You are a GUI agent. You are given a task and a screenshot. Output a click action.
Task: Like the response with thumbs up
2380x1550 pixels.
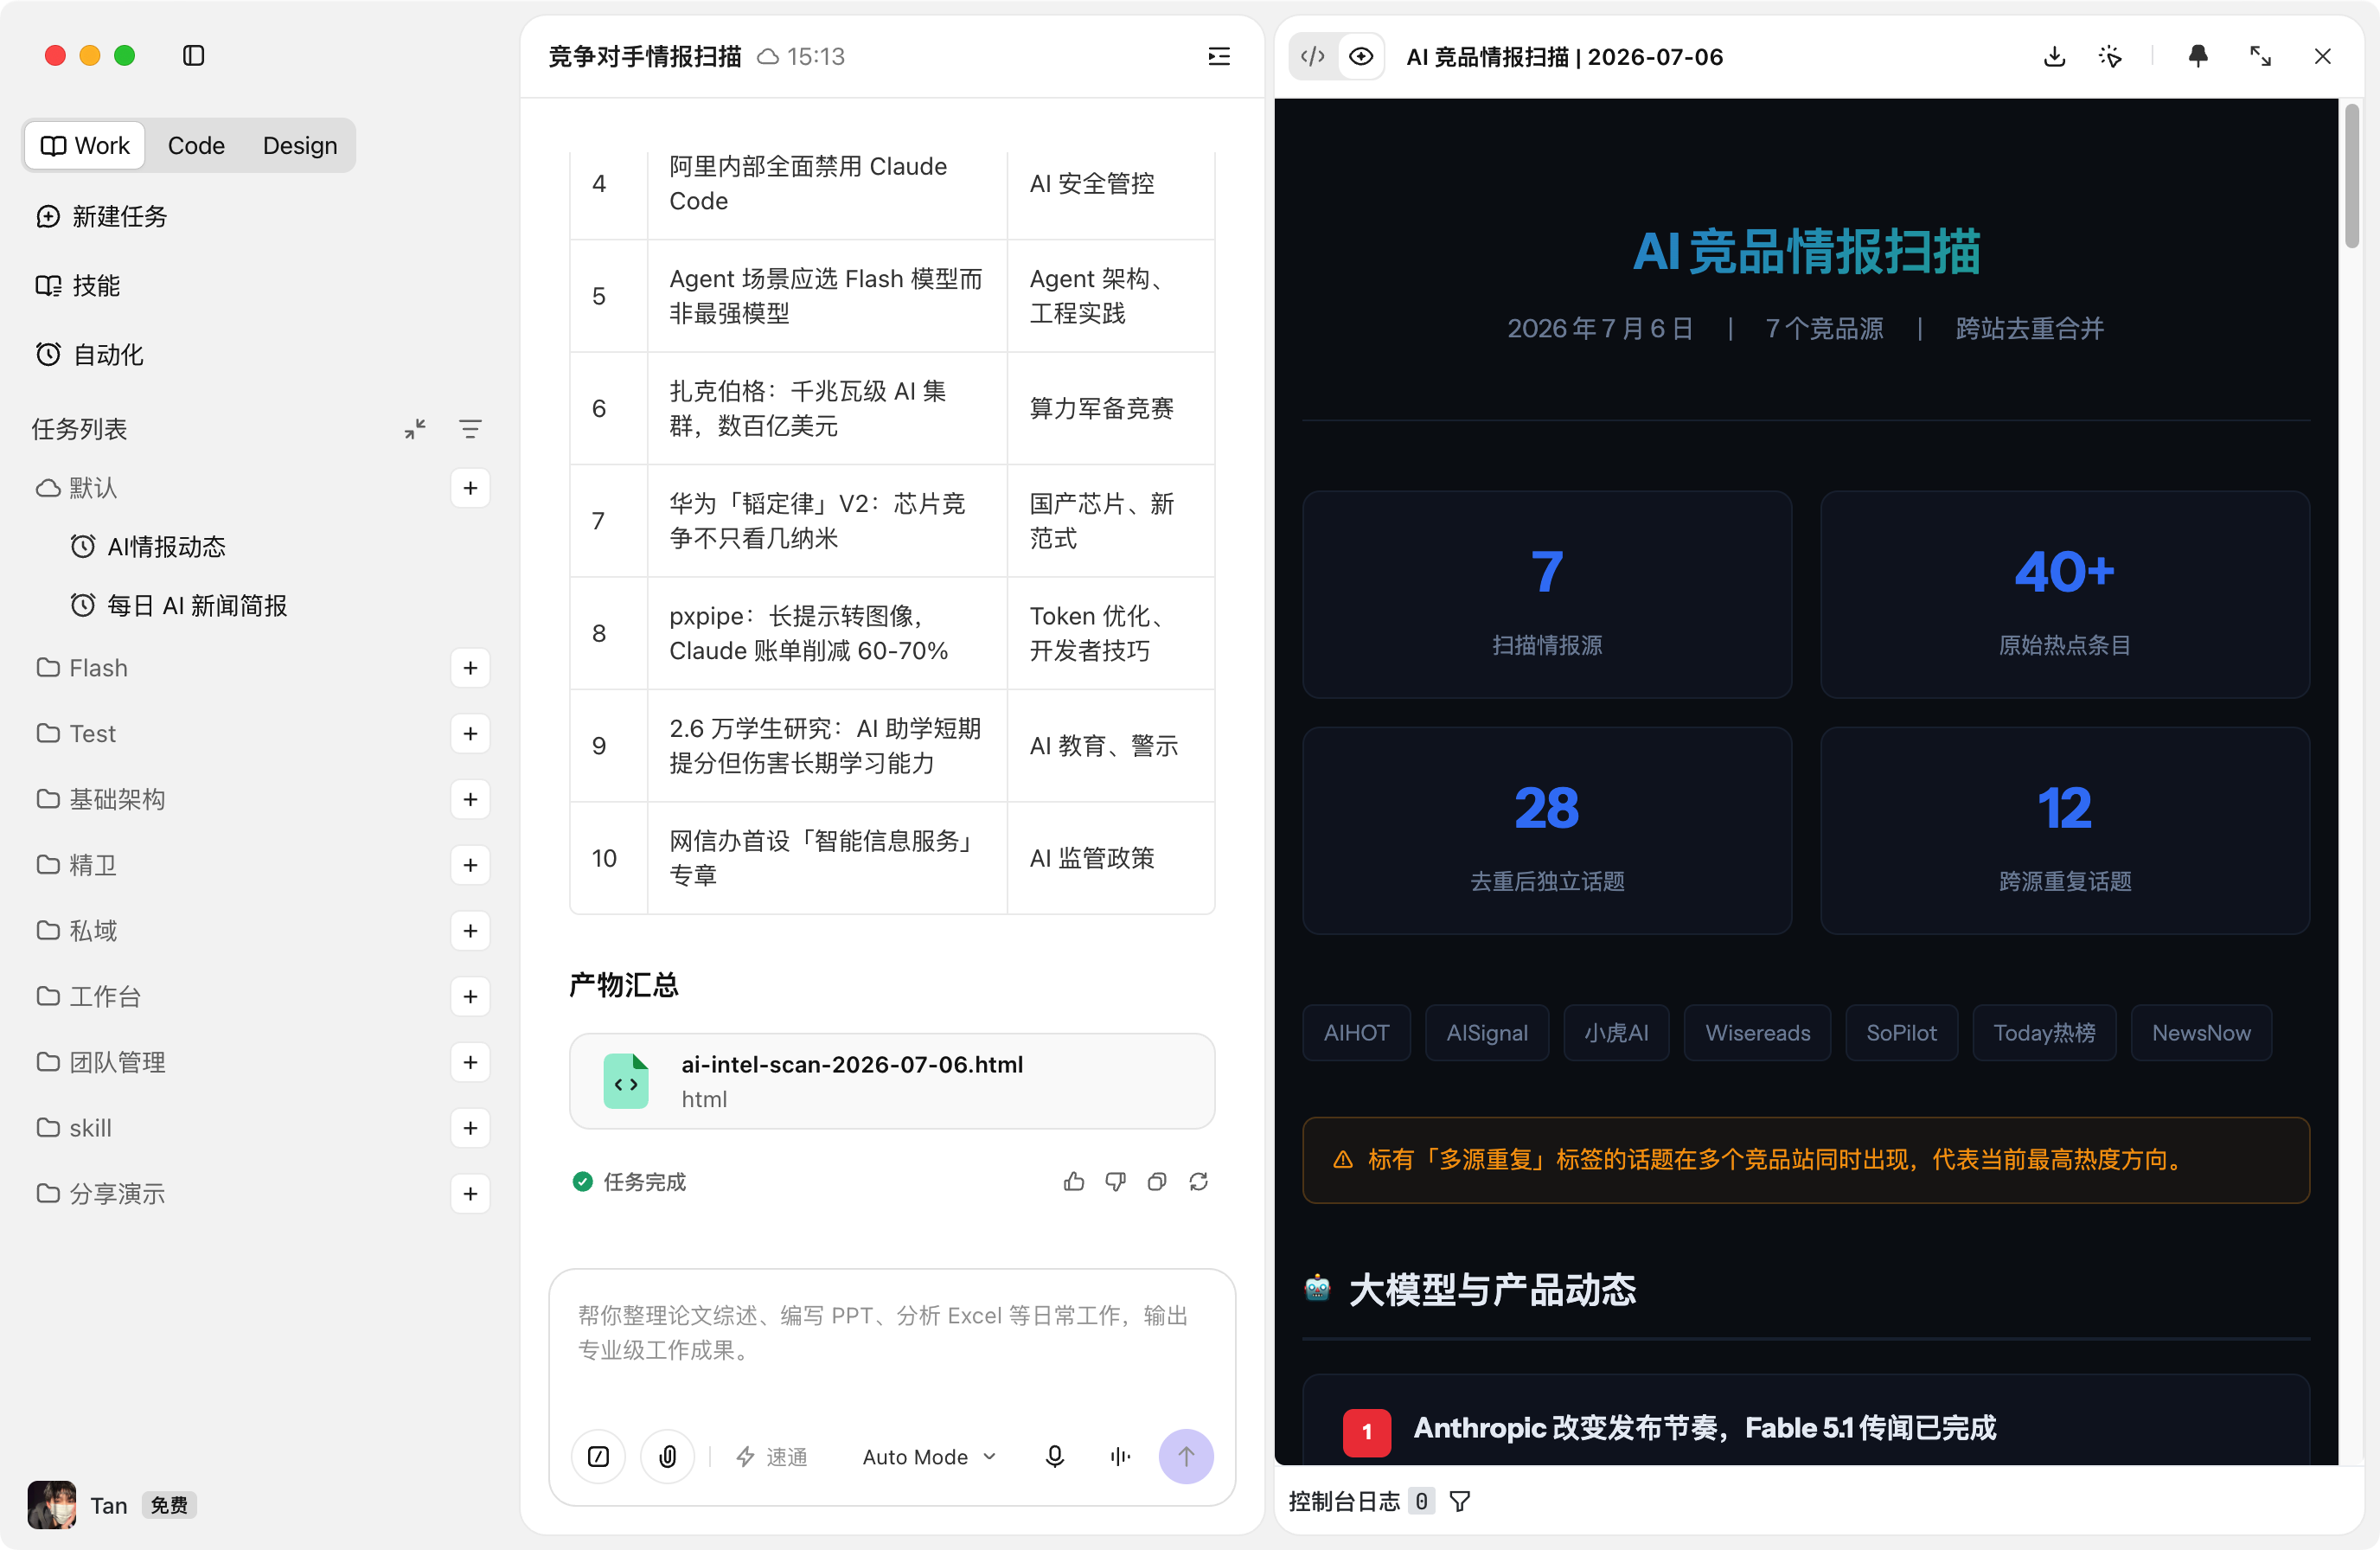tap(1074, 1182)
